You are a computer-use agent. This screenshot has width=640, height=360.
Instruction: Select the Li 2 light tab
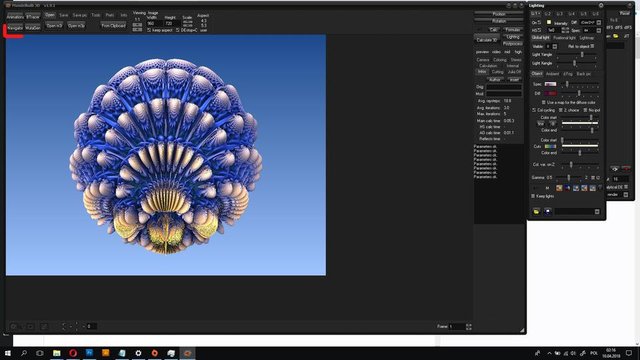(547, 14)
